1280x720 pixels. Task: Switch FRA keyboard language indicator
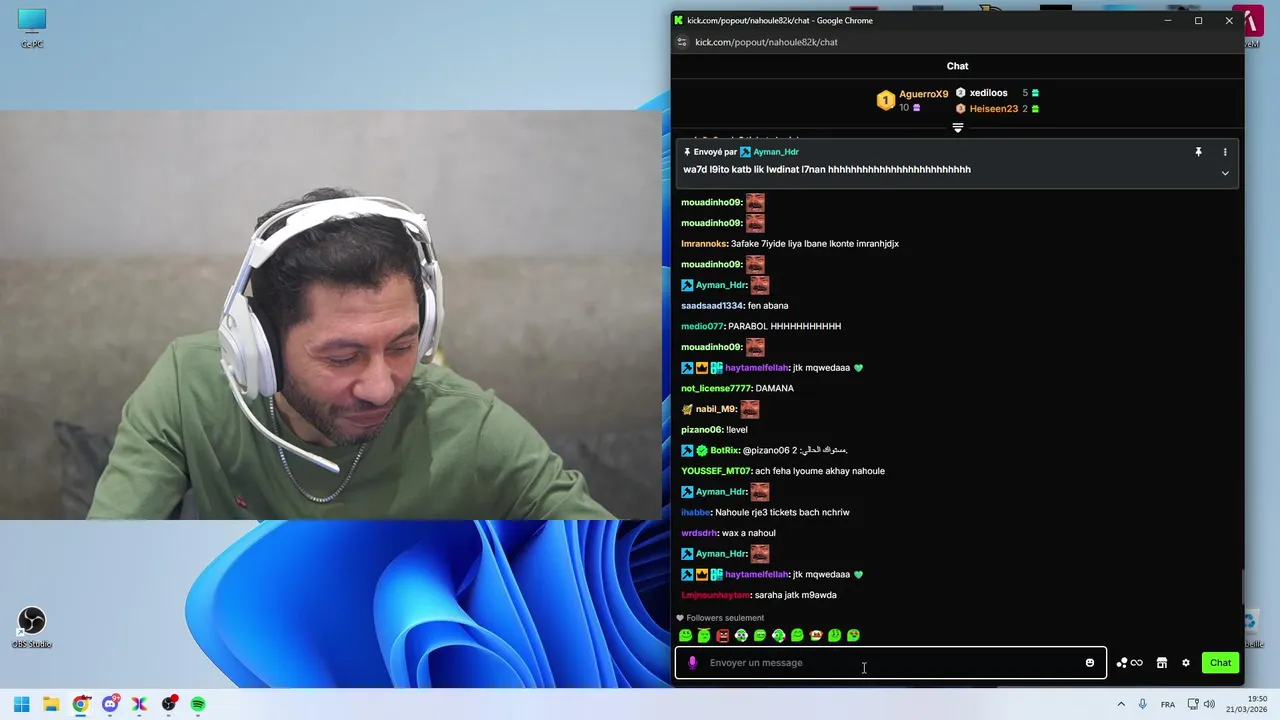point(1168,704)
